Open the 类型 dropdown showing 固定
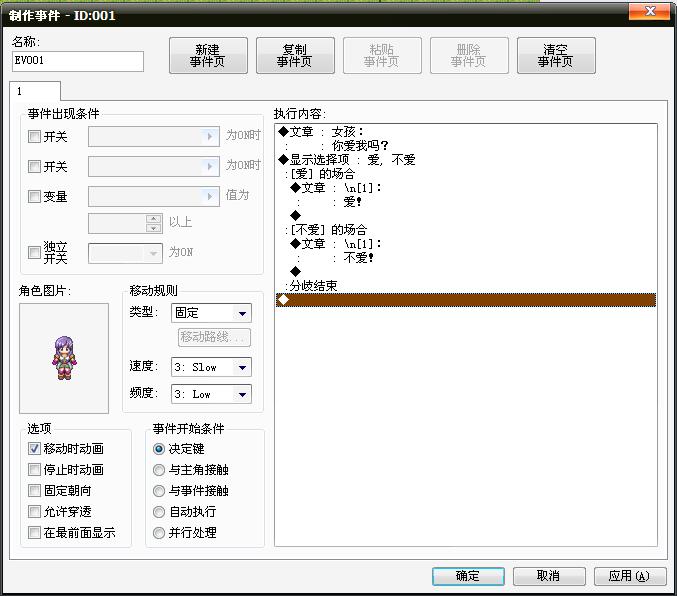The height and width of the screenshot is (596, 677). pyautogui.click(x=211, y=313)
